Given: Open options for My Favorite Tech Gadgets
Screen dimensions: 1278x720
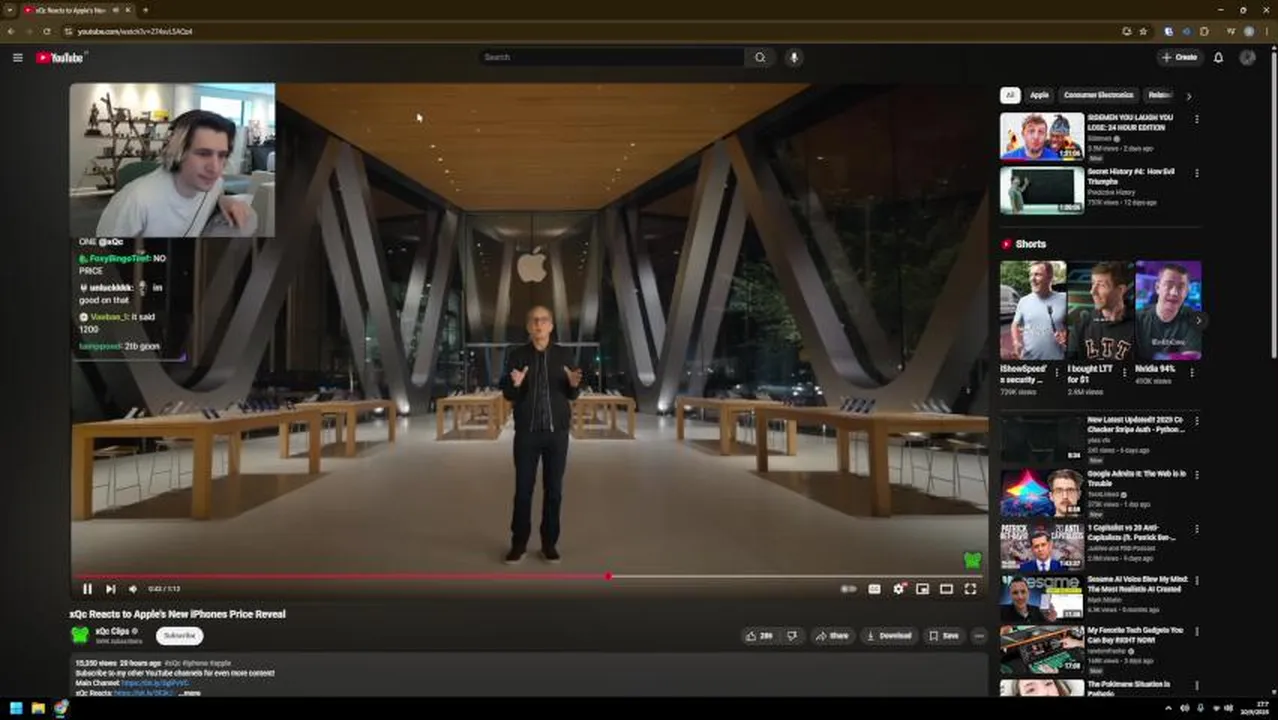Looking at the screenshot, I should coord(1196,632).
